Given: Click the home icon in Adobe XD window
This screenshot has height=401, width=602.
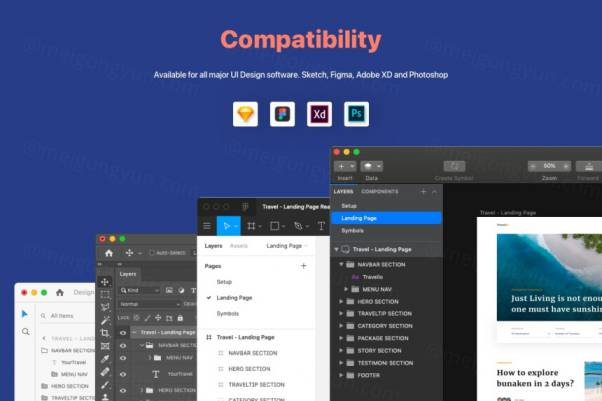Looking at the screenshot, I should click(x=60, y=292).
